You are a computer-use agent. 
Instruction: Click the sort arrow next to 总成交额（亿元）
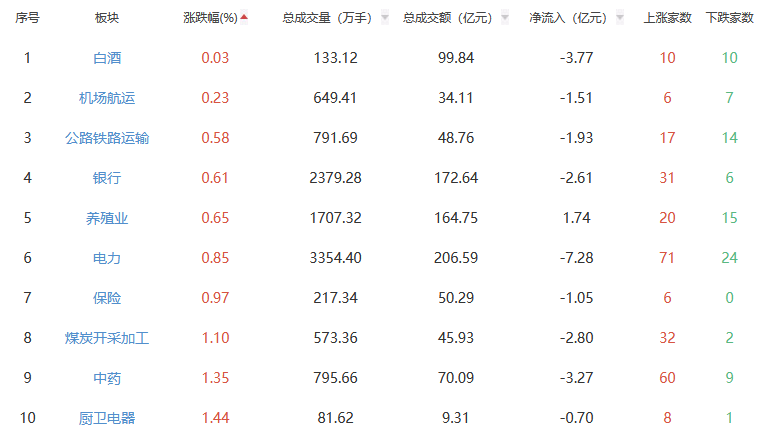(506, 18)
